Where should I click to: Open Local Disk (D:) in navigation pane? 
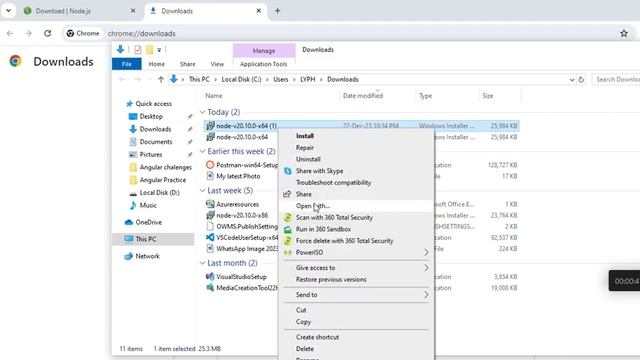click(159, 192)
